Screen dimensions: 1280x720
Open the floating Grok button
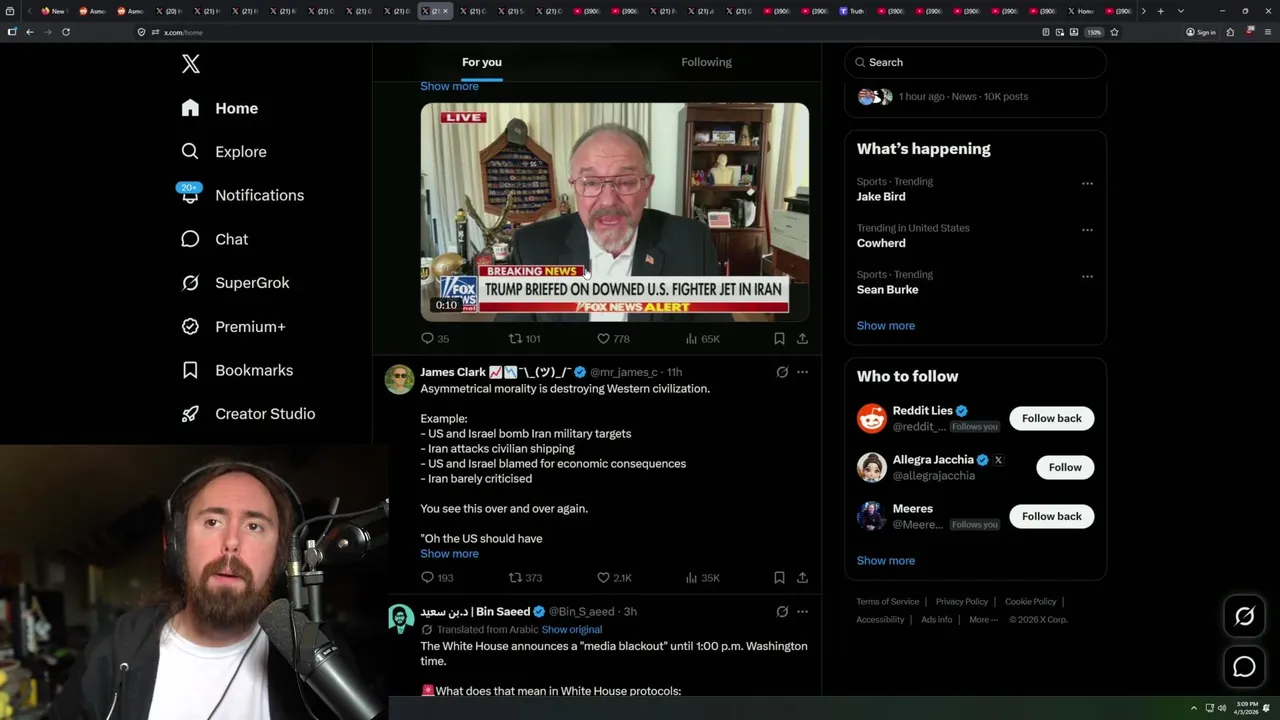click(x=1244, y=617)
